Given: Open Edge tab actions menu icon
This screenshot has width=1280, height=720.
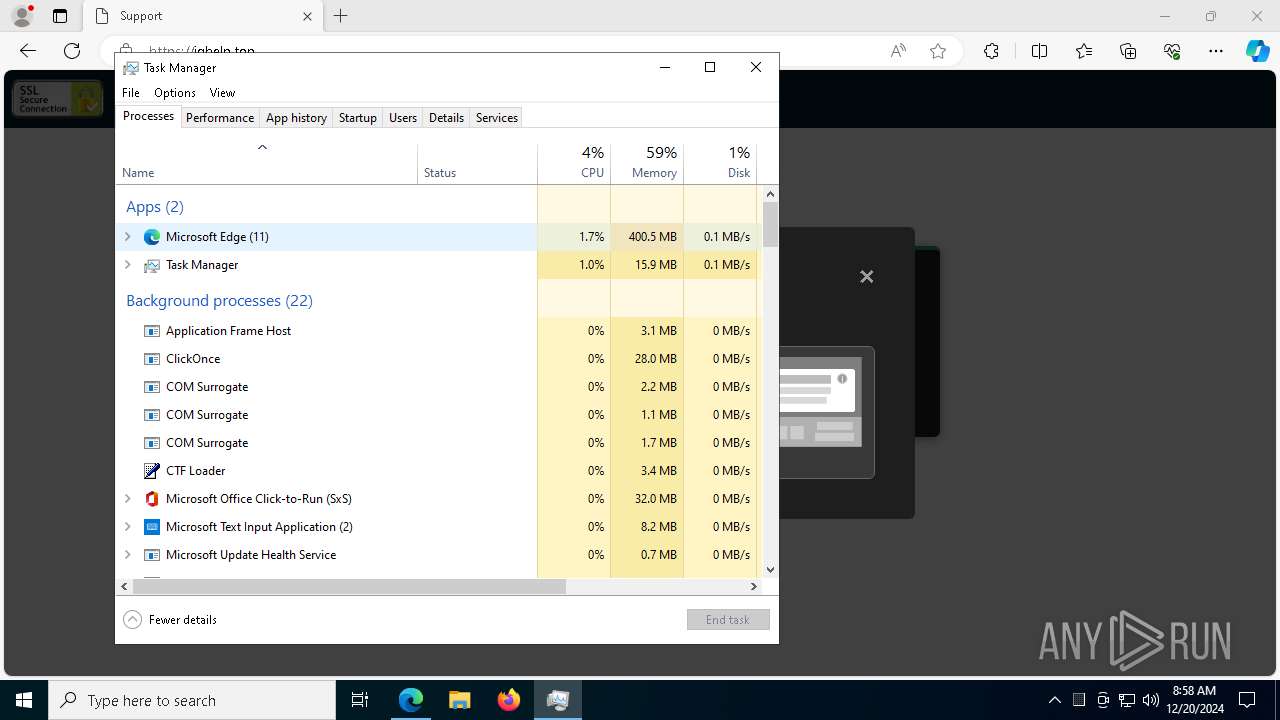Looking at the screenshot, I should point(60,16).
